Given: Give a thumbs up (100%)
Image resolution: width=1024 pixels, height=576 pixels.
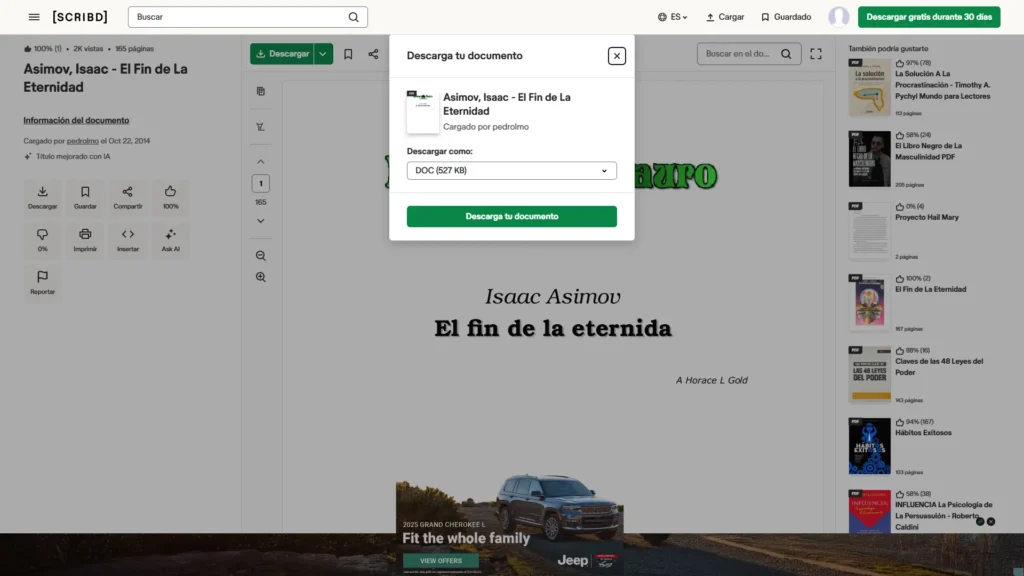Looking at the screenshot, I should click(x=170, y=197).
